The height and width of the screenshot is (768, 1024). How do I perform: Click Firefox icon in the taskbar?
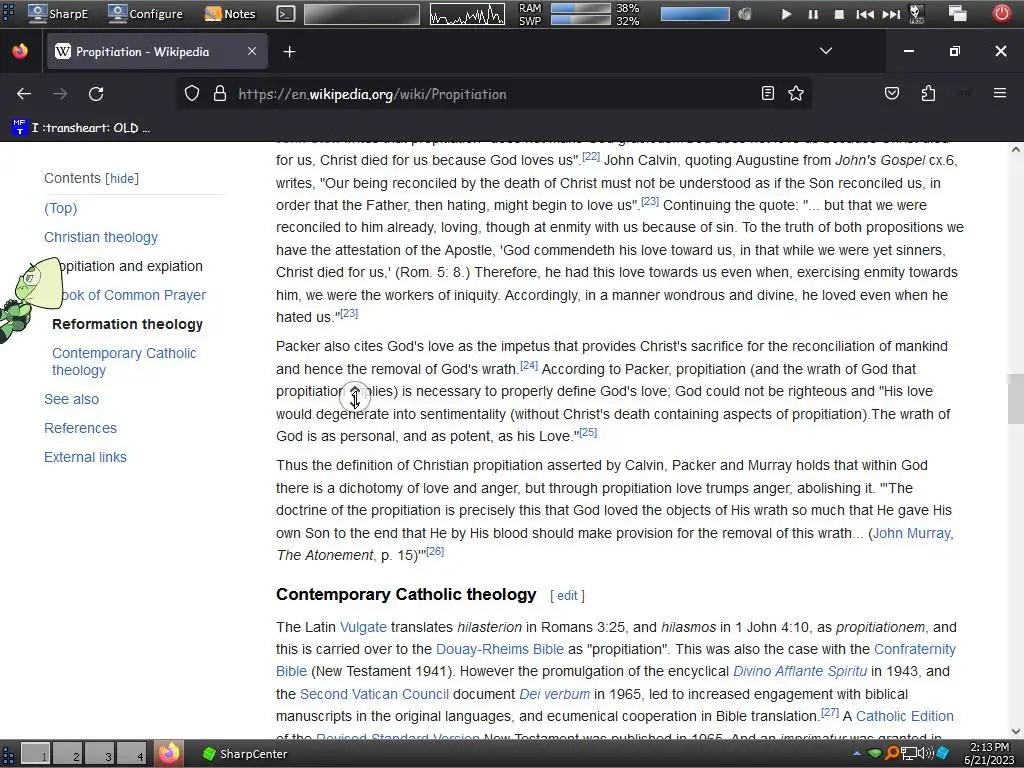pos(169,753)
